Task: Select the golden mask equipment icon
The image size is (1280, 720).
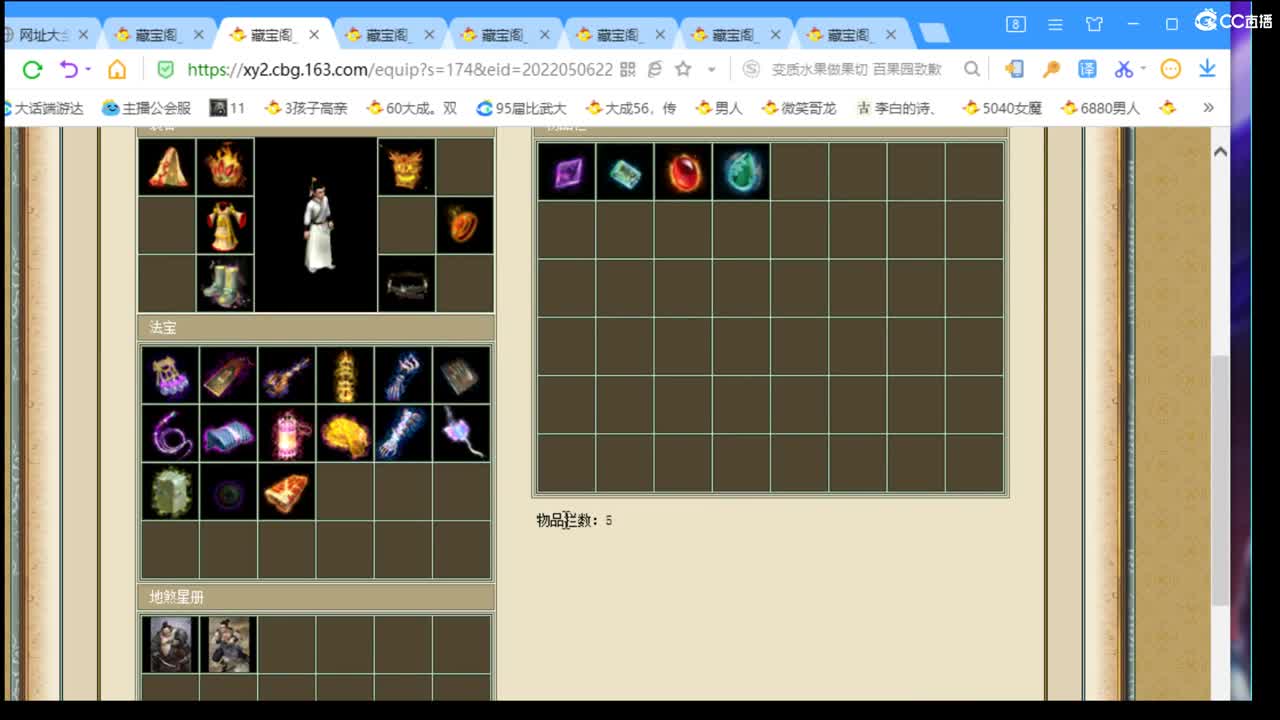Action: (x=406, y=167)
